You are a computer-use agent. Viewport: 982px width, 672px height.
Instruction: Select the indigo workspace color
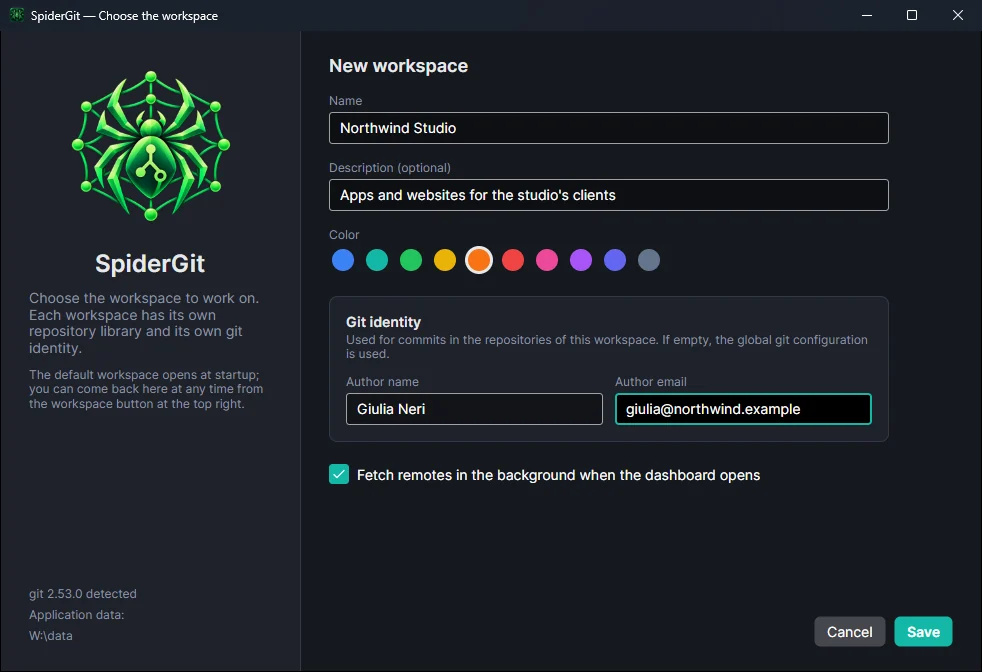pyautogui.click(x=615, y=260)
